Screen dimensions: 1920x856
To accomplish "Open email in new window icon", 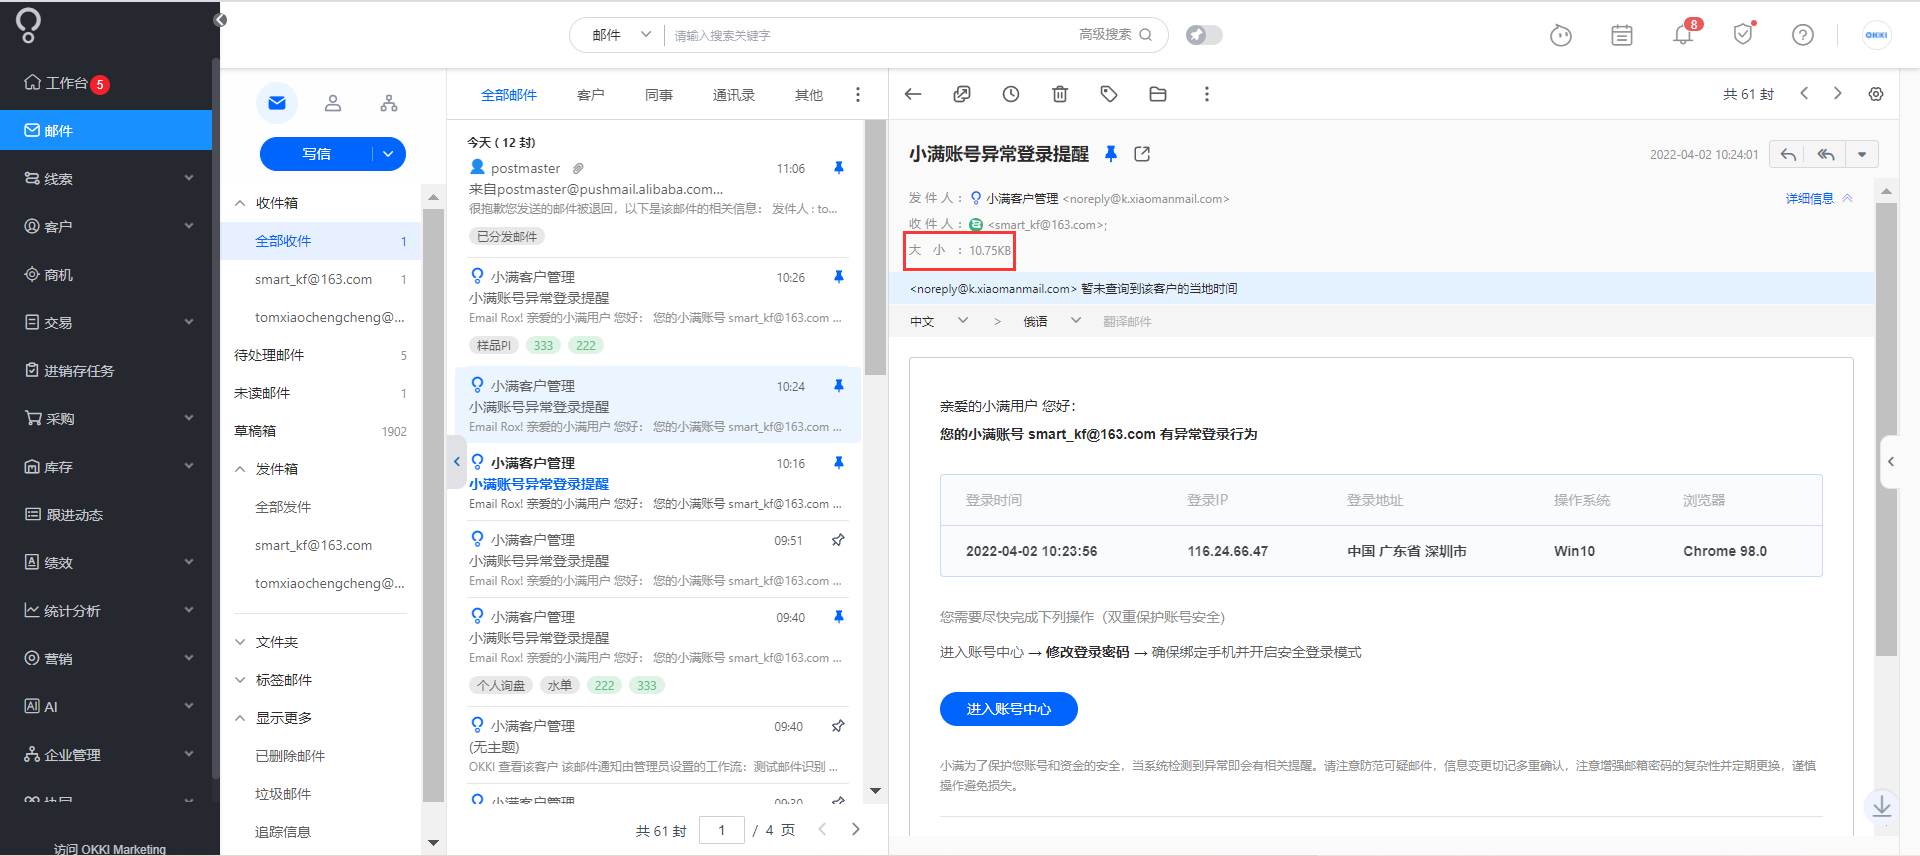I will pos(1142,154).
